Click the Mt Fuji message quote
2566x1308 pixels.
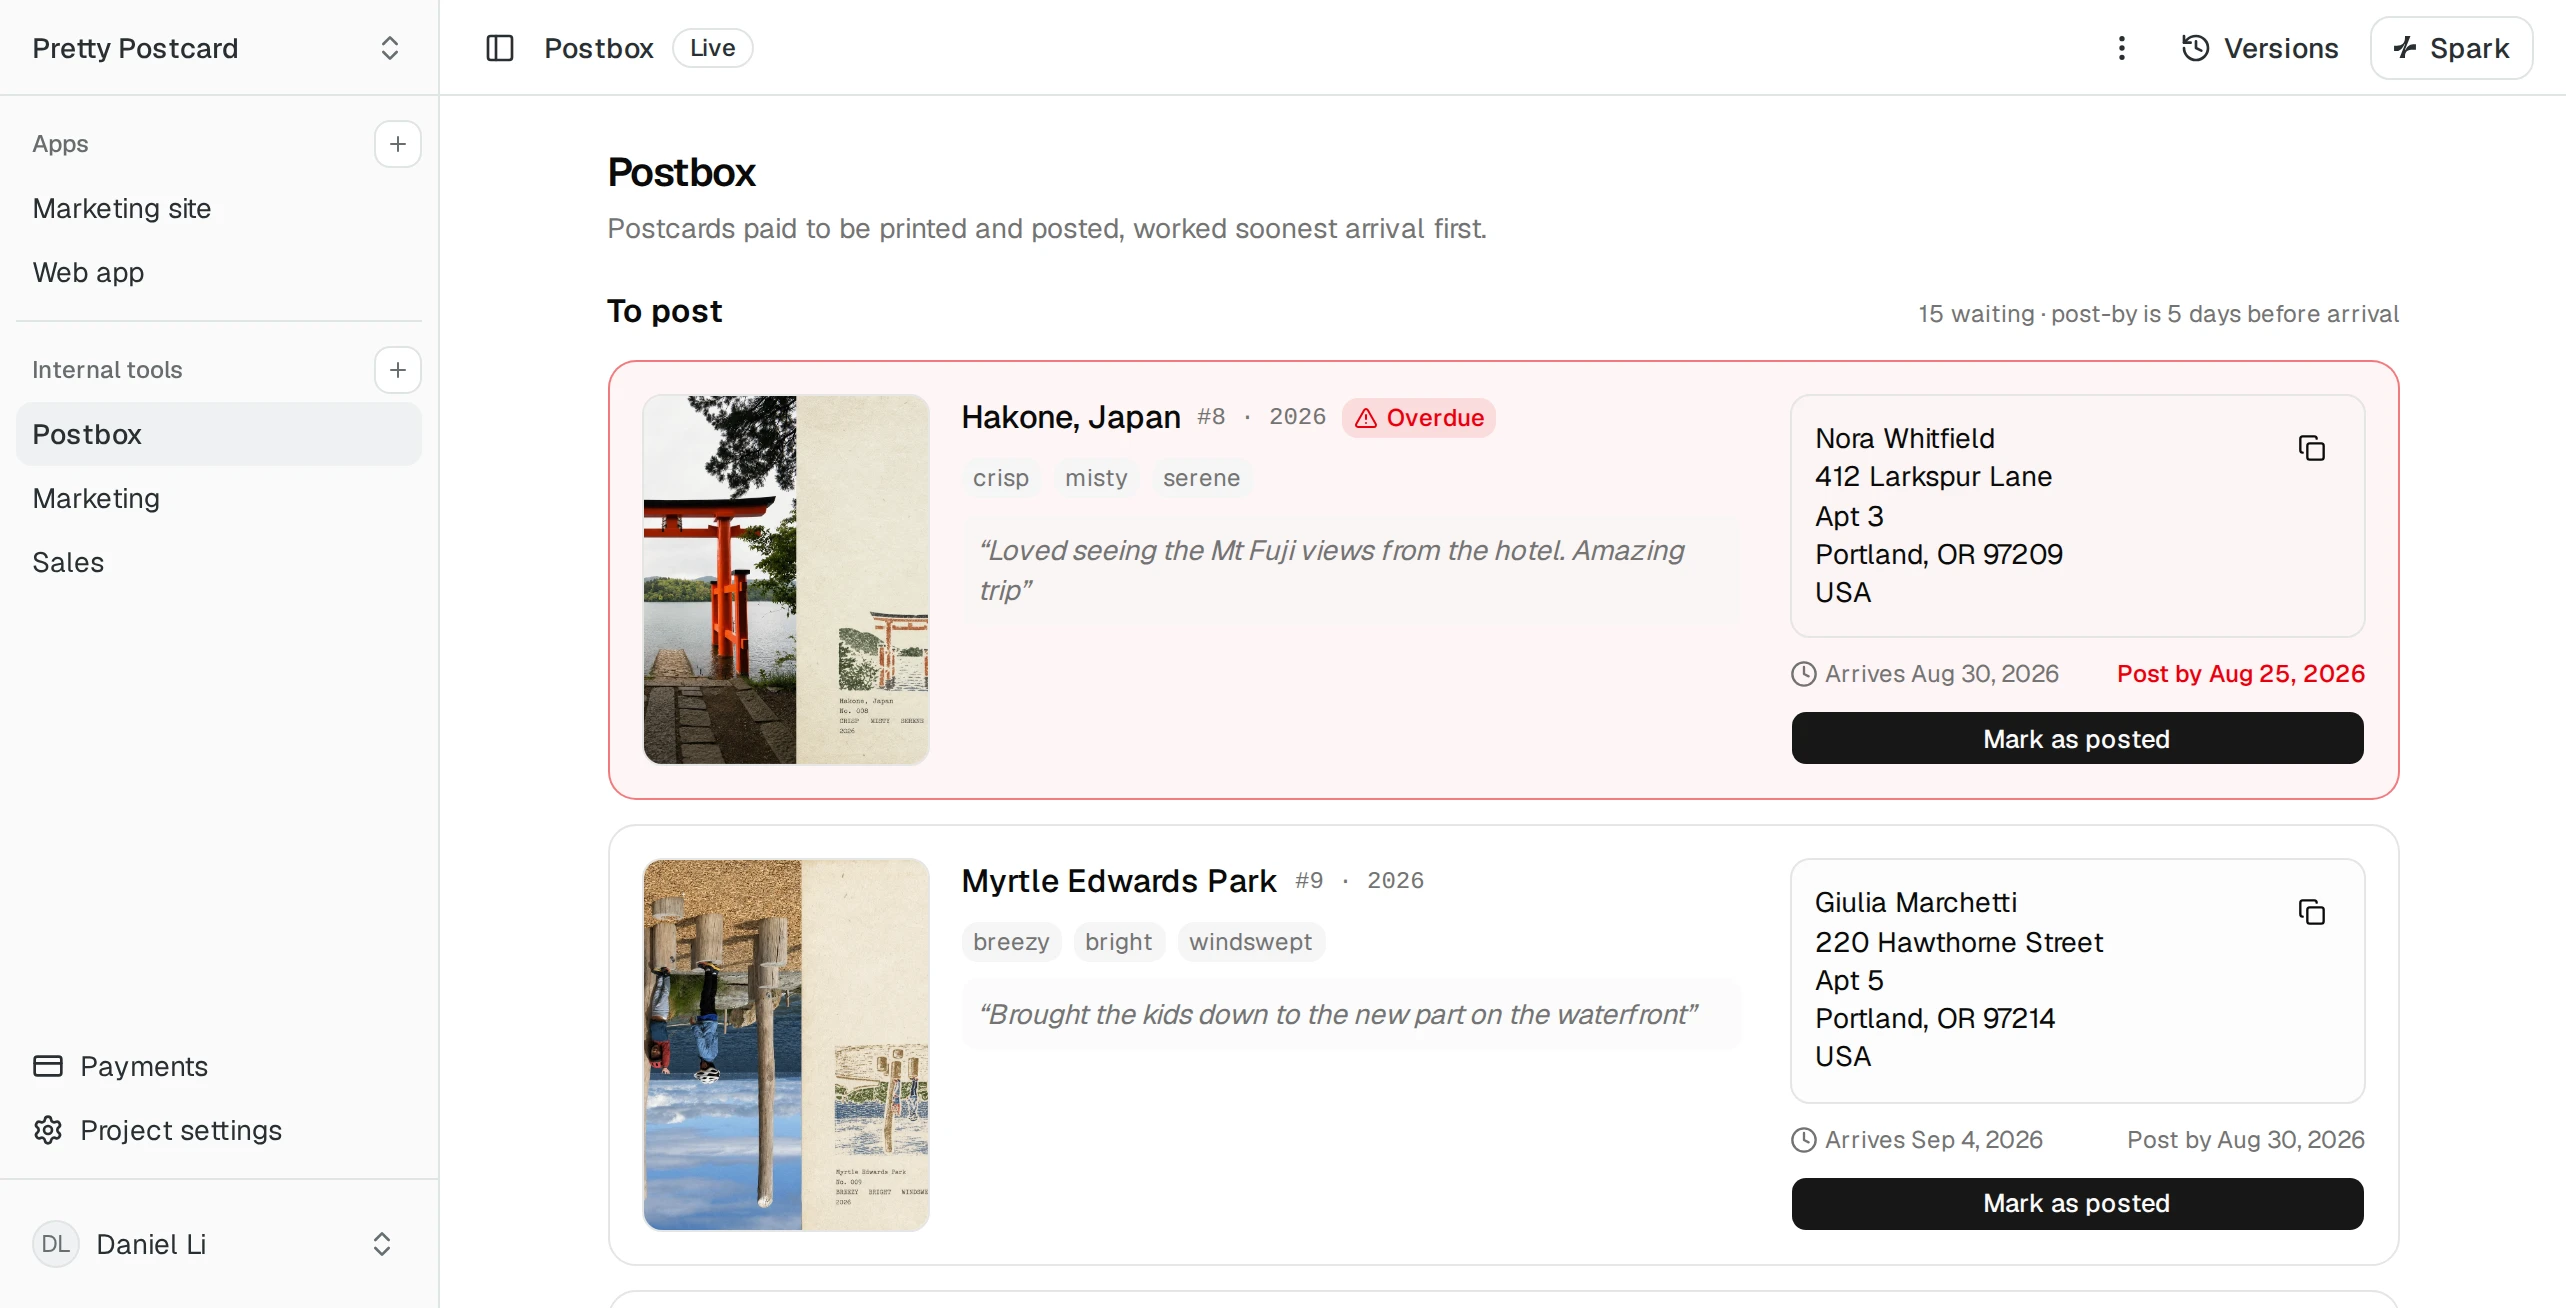pyautogui.click(x=1350, y=570)
